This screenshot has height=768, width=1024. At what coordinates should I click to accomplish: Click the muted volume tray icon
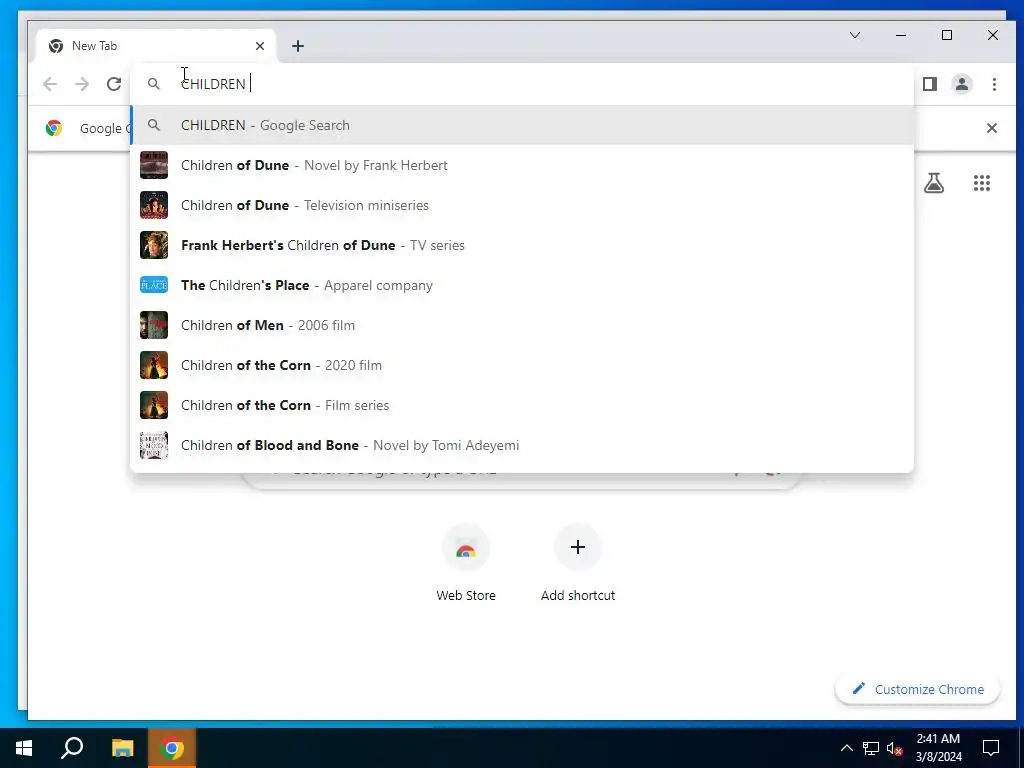pyautogui.click(x=895, y=748)
